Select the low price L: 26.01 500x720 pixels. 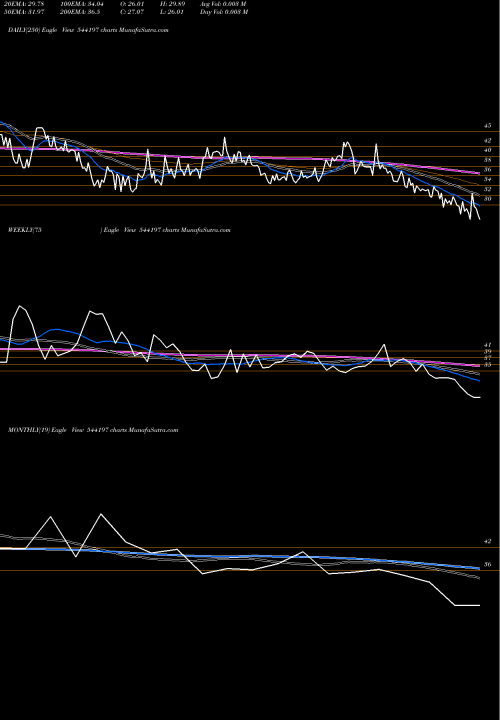click(x=171, y=12)
